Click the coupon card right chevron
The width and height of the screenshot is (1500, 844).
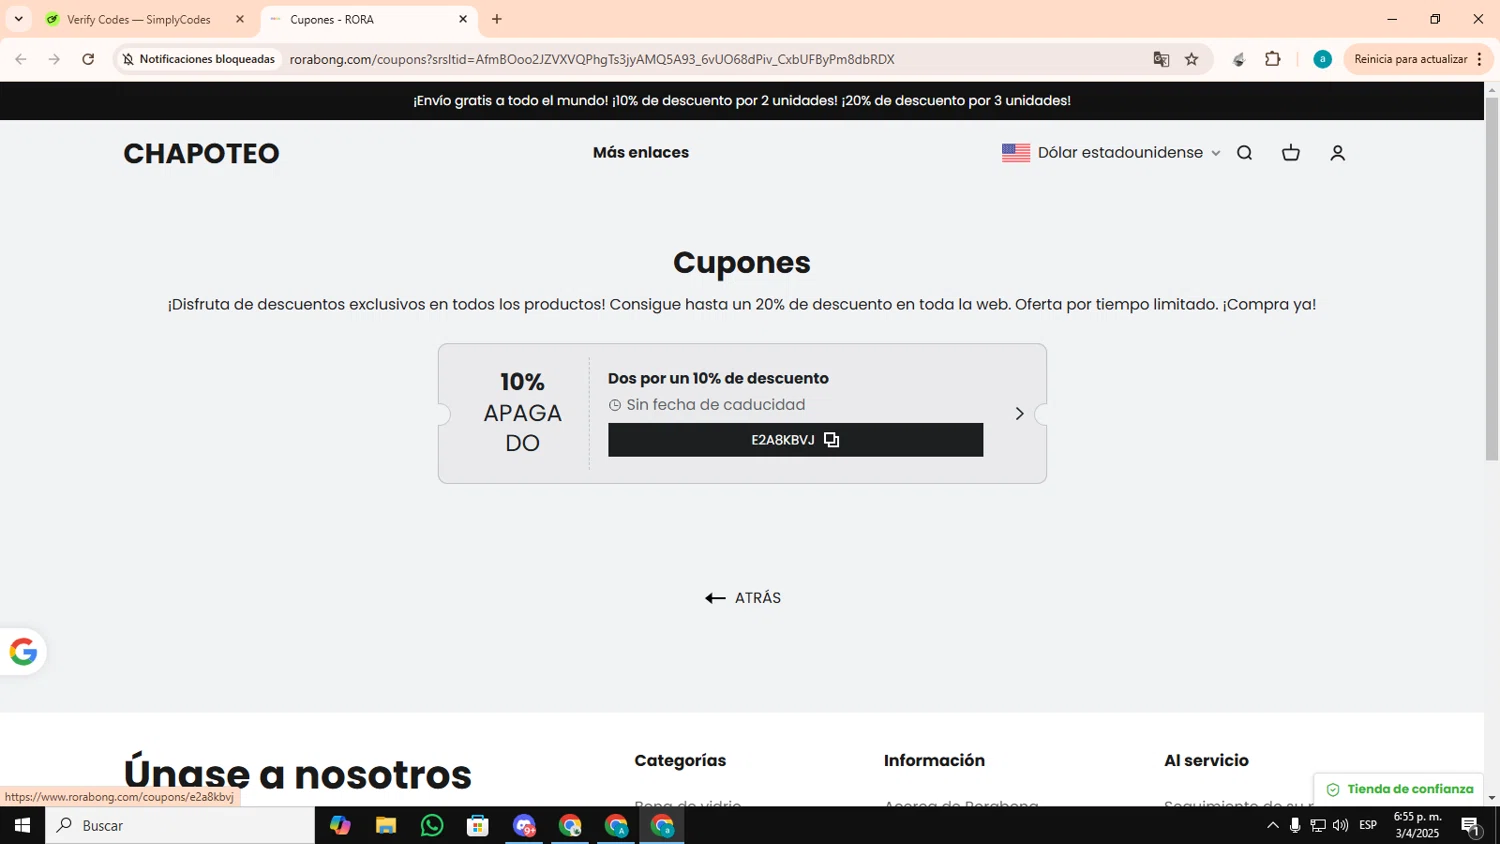click(x=1019, y=413)
